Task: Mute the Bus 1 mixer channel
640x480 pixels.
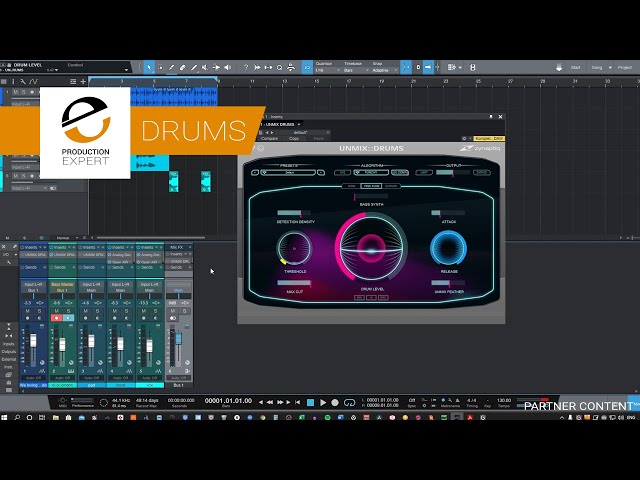Action: [x=173, y=311]
